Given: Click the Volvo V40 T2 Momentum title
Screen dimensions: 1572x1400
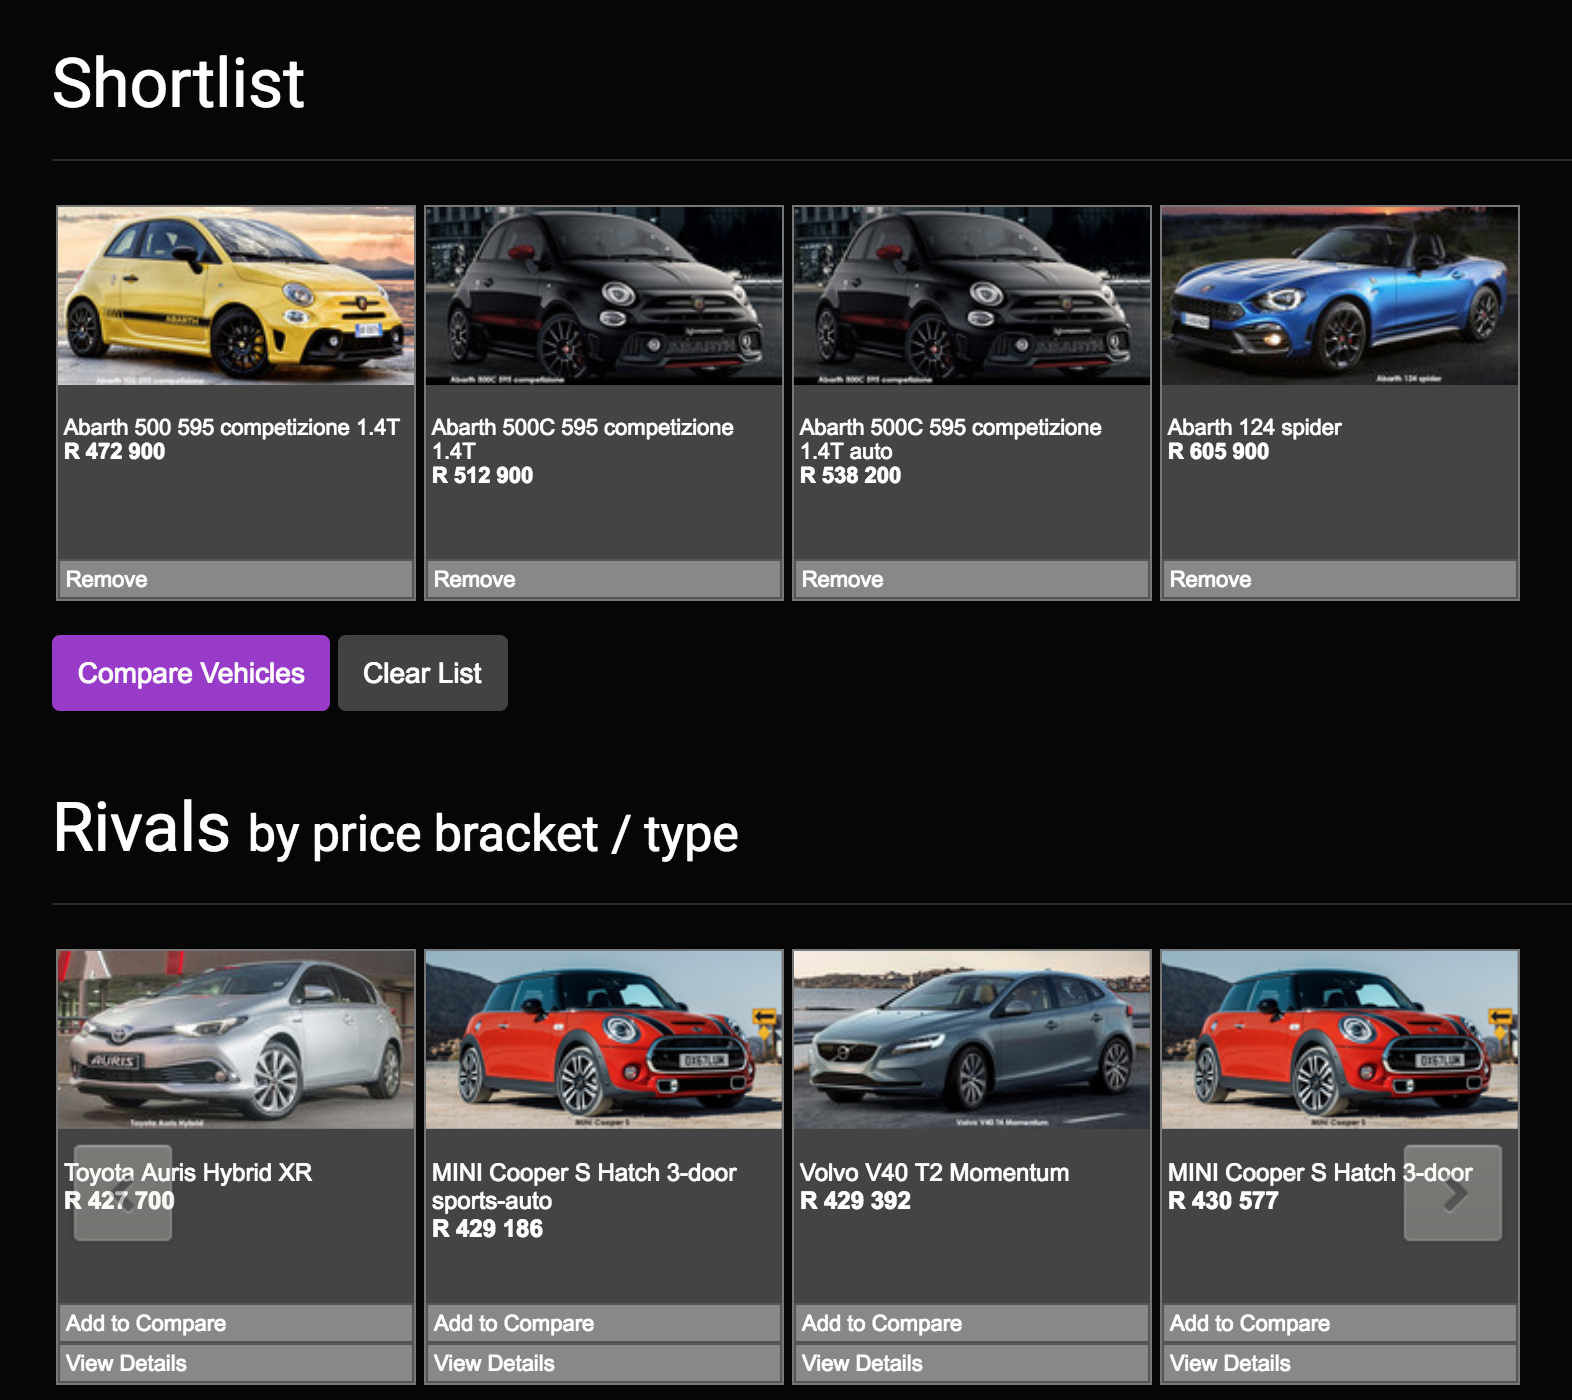Looking at the screenshot, I should pos(934,1172).
